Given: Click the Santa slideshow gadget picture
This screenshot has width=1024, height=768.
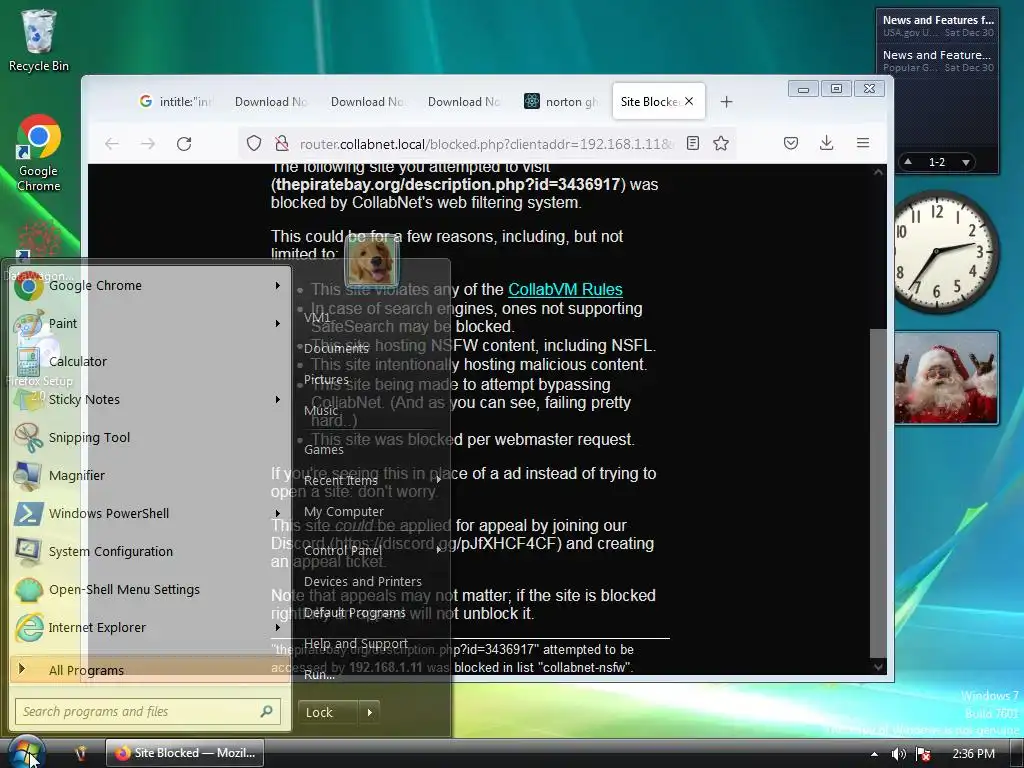Looking at the screenshot, I should click(x=945, y=378).
